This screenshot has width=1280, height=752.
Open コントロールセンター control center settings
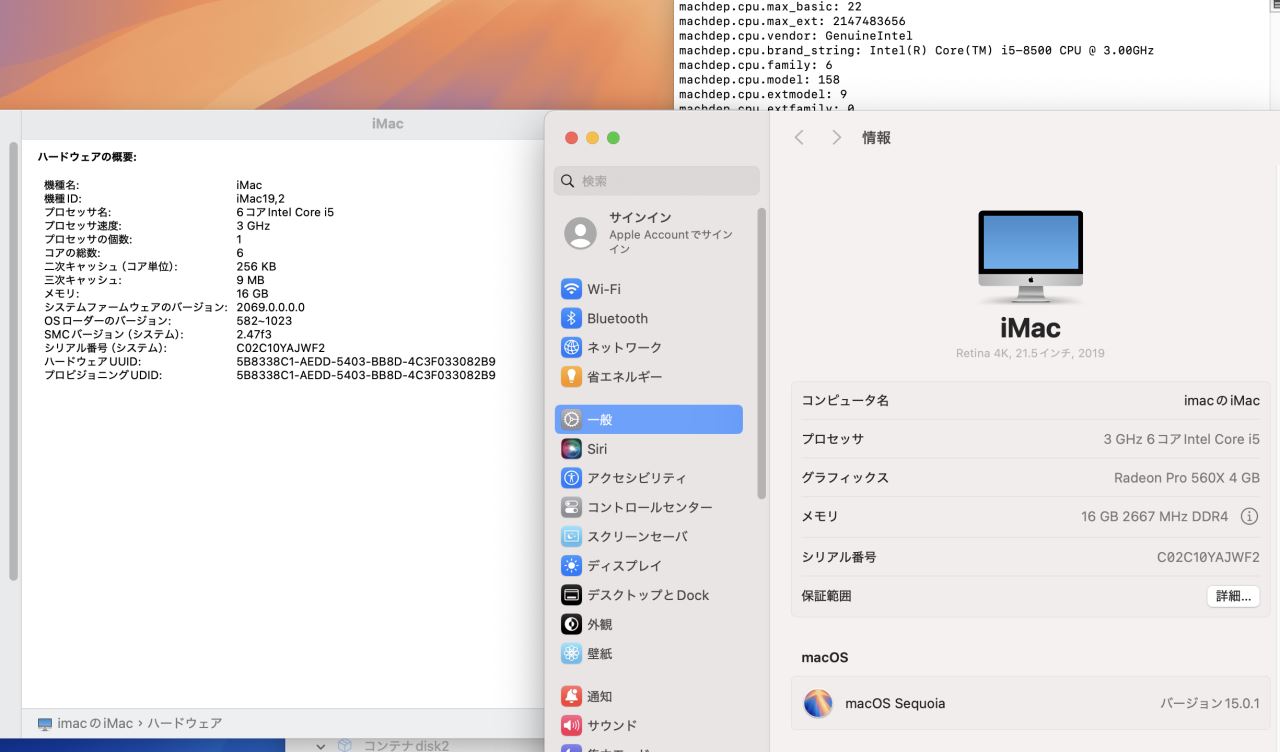[x=649, y=507]
